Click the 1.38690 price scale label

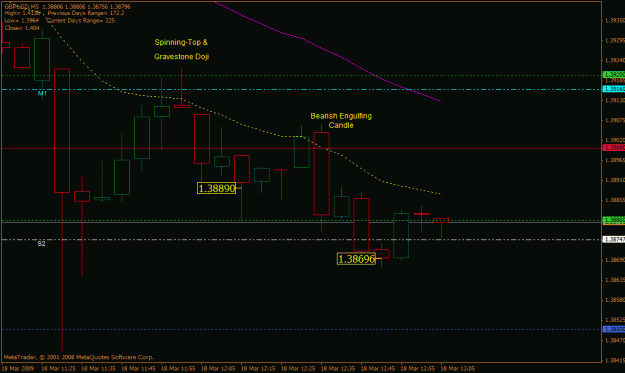coord(614,260)
